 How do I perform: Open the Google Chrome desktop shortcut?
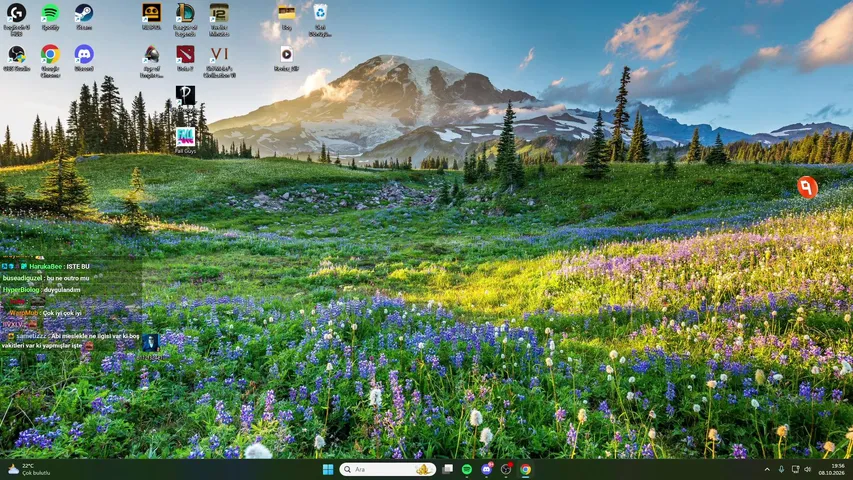50,60
